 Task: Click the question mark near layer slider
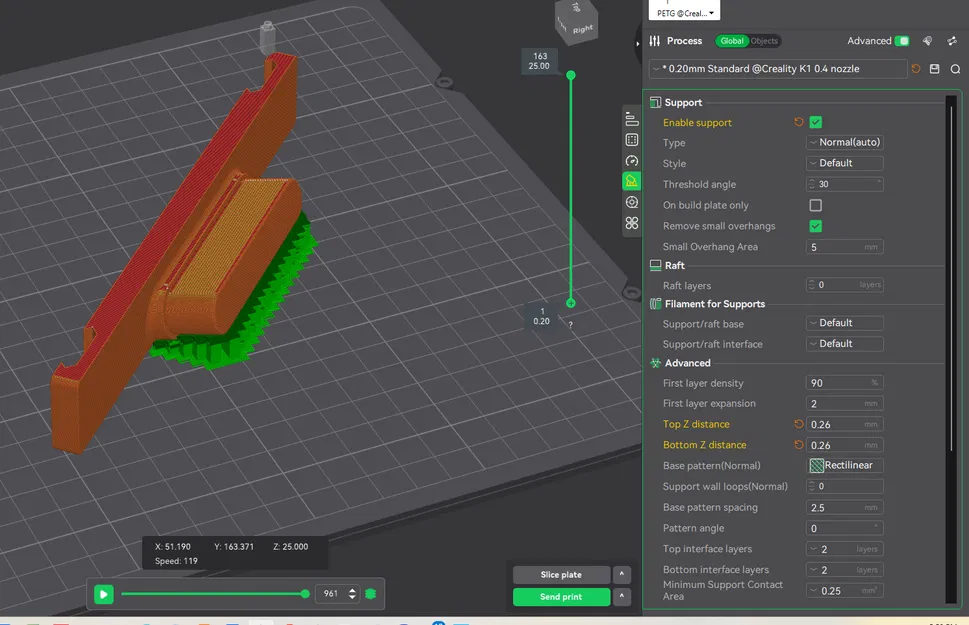[x=570, y=324]
